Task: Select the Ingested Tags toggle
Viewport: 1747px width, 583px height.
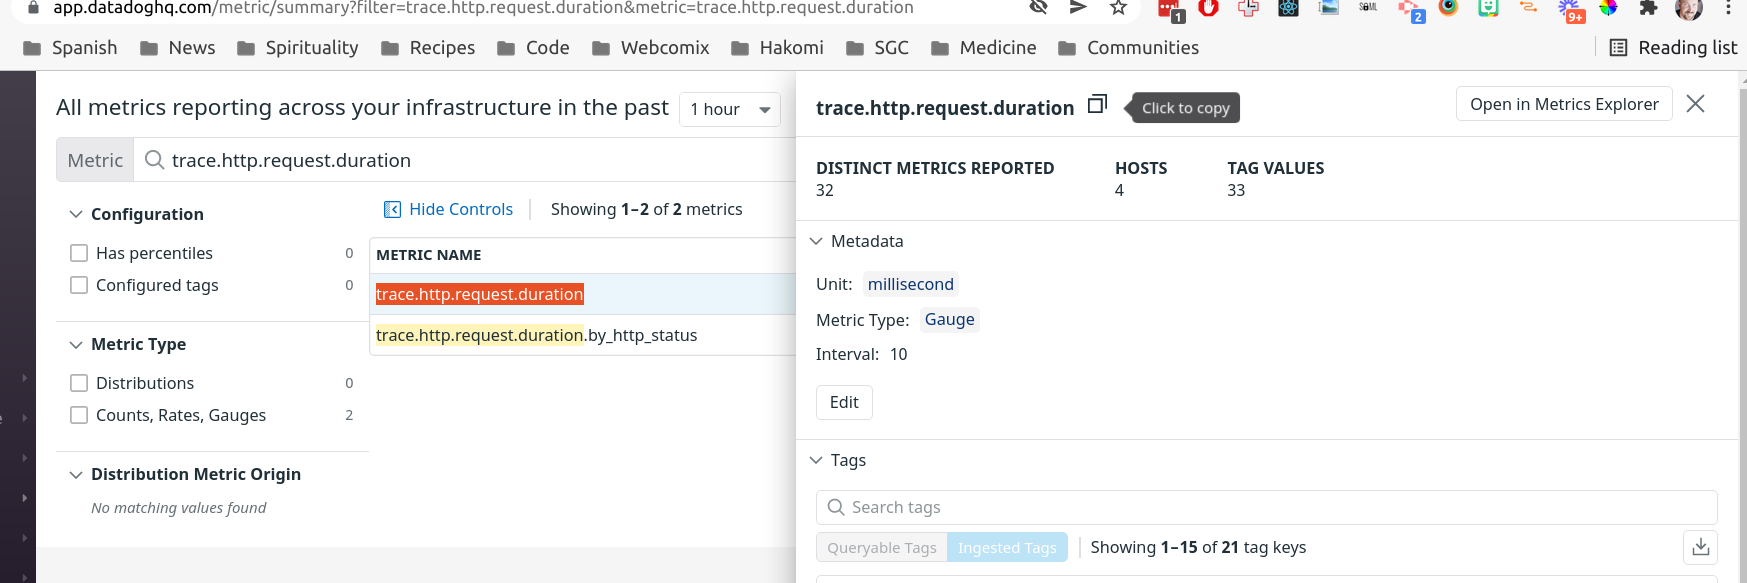Action: click(1007, 547)
